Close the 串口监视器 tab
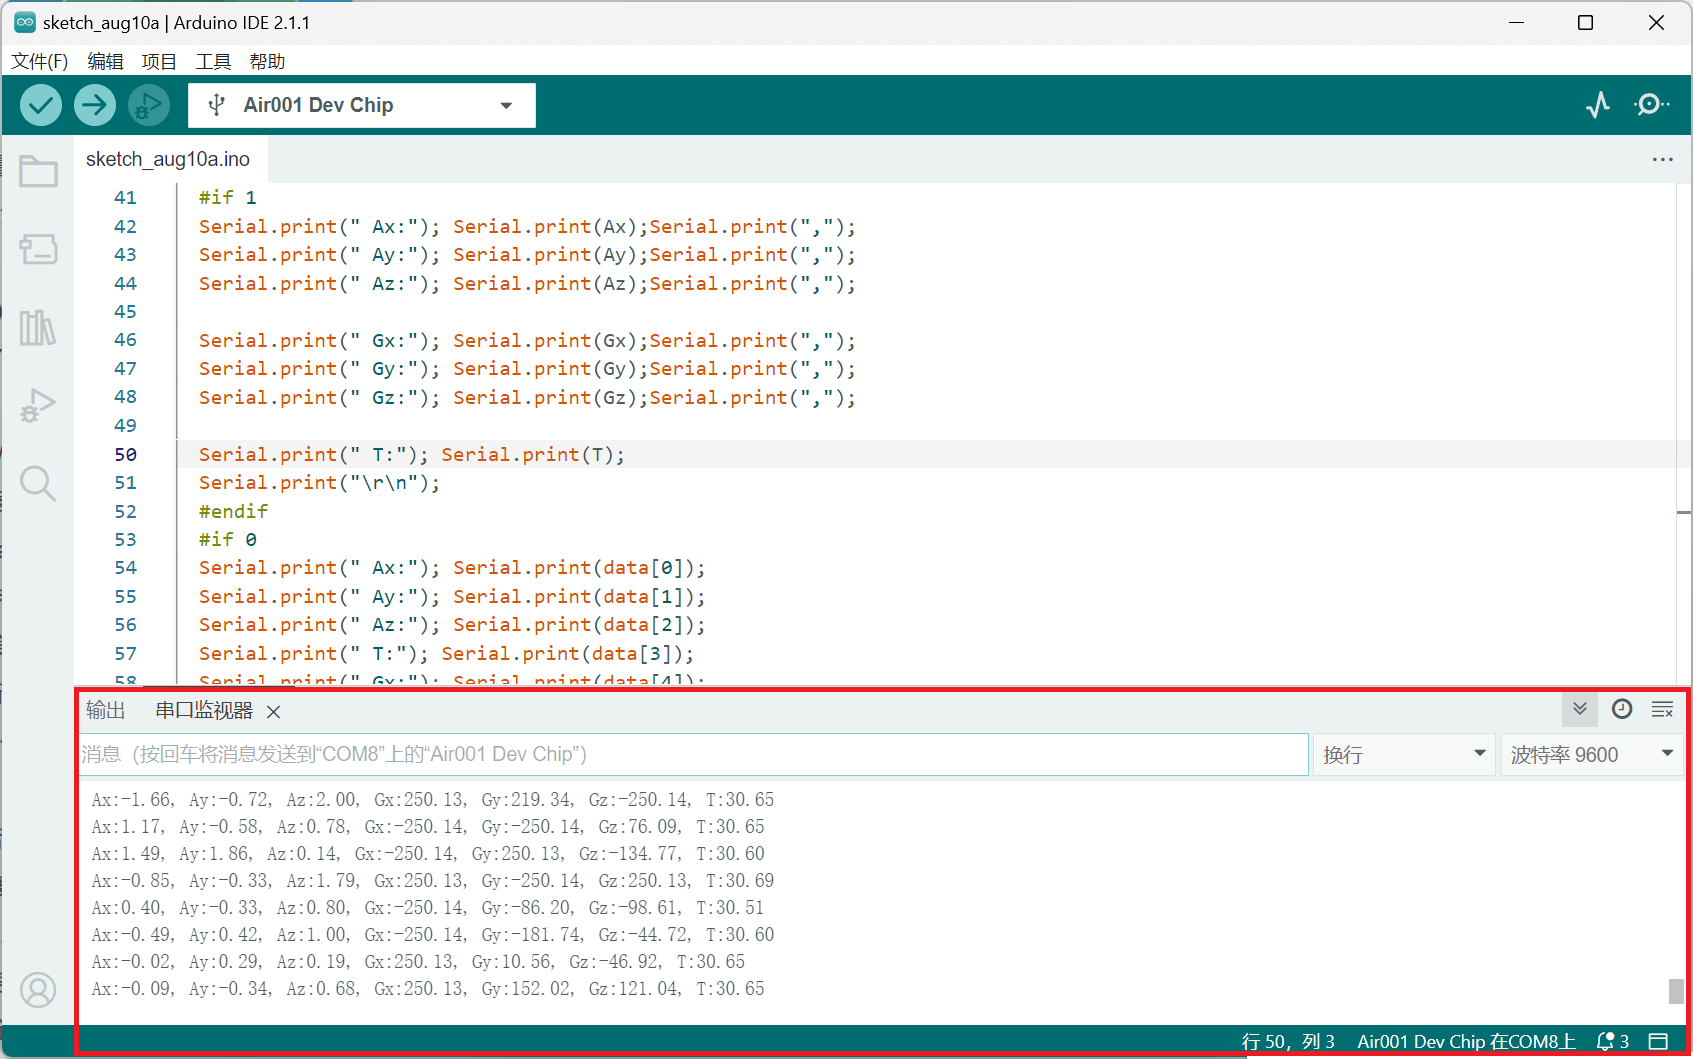Image resolution: width=1693 pixels, height=1059 pixels. (274, 712)
